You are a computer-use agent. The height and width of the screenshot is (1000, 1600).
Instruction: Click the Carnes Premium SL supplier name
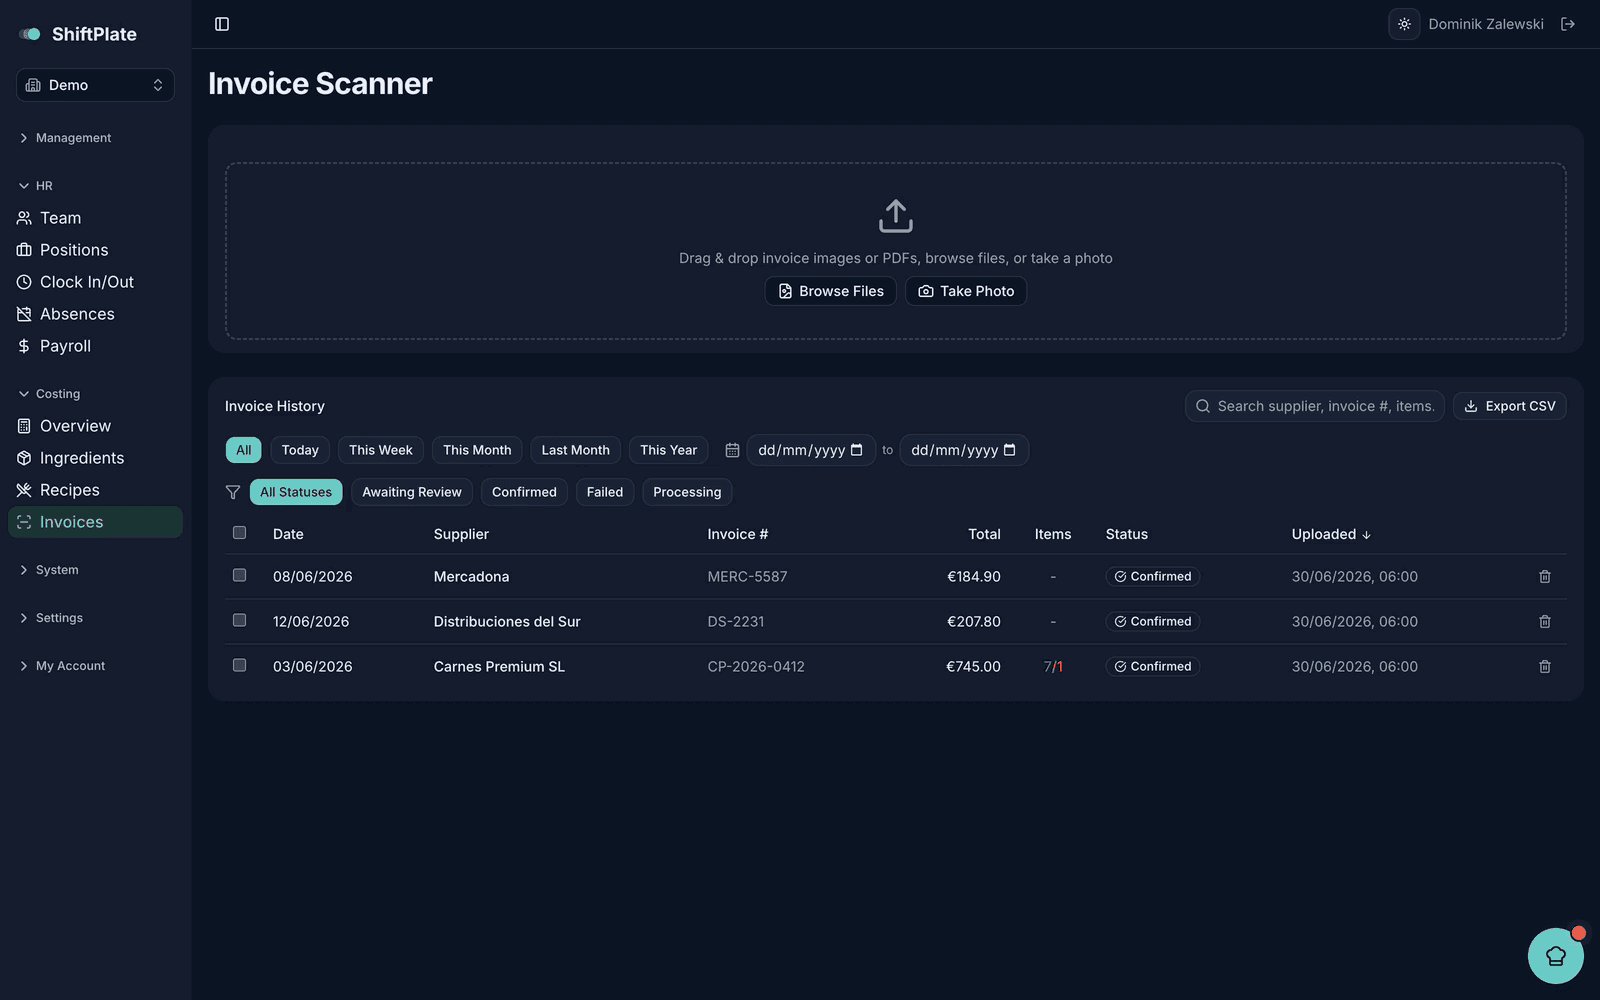coord(499,667)
